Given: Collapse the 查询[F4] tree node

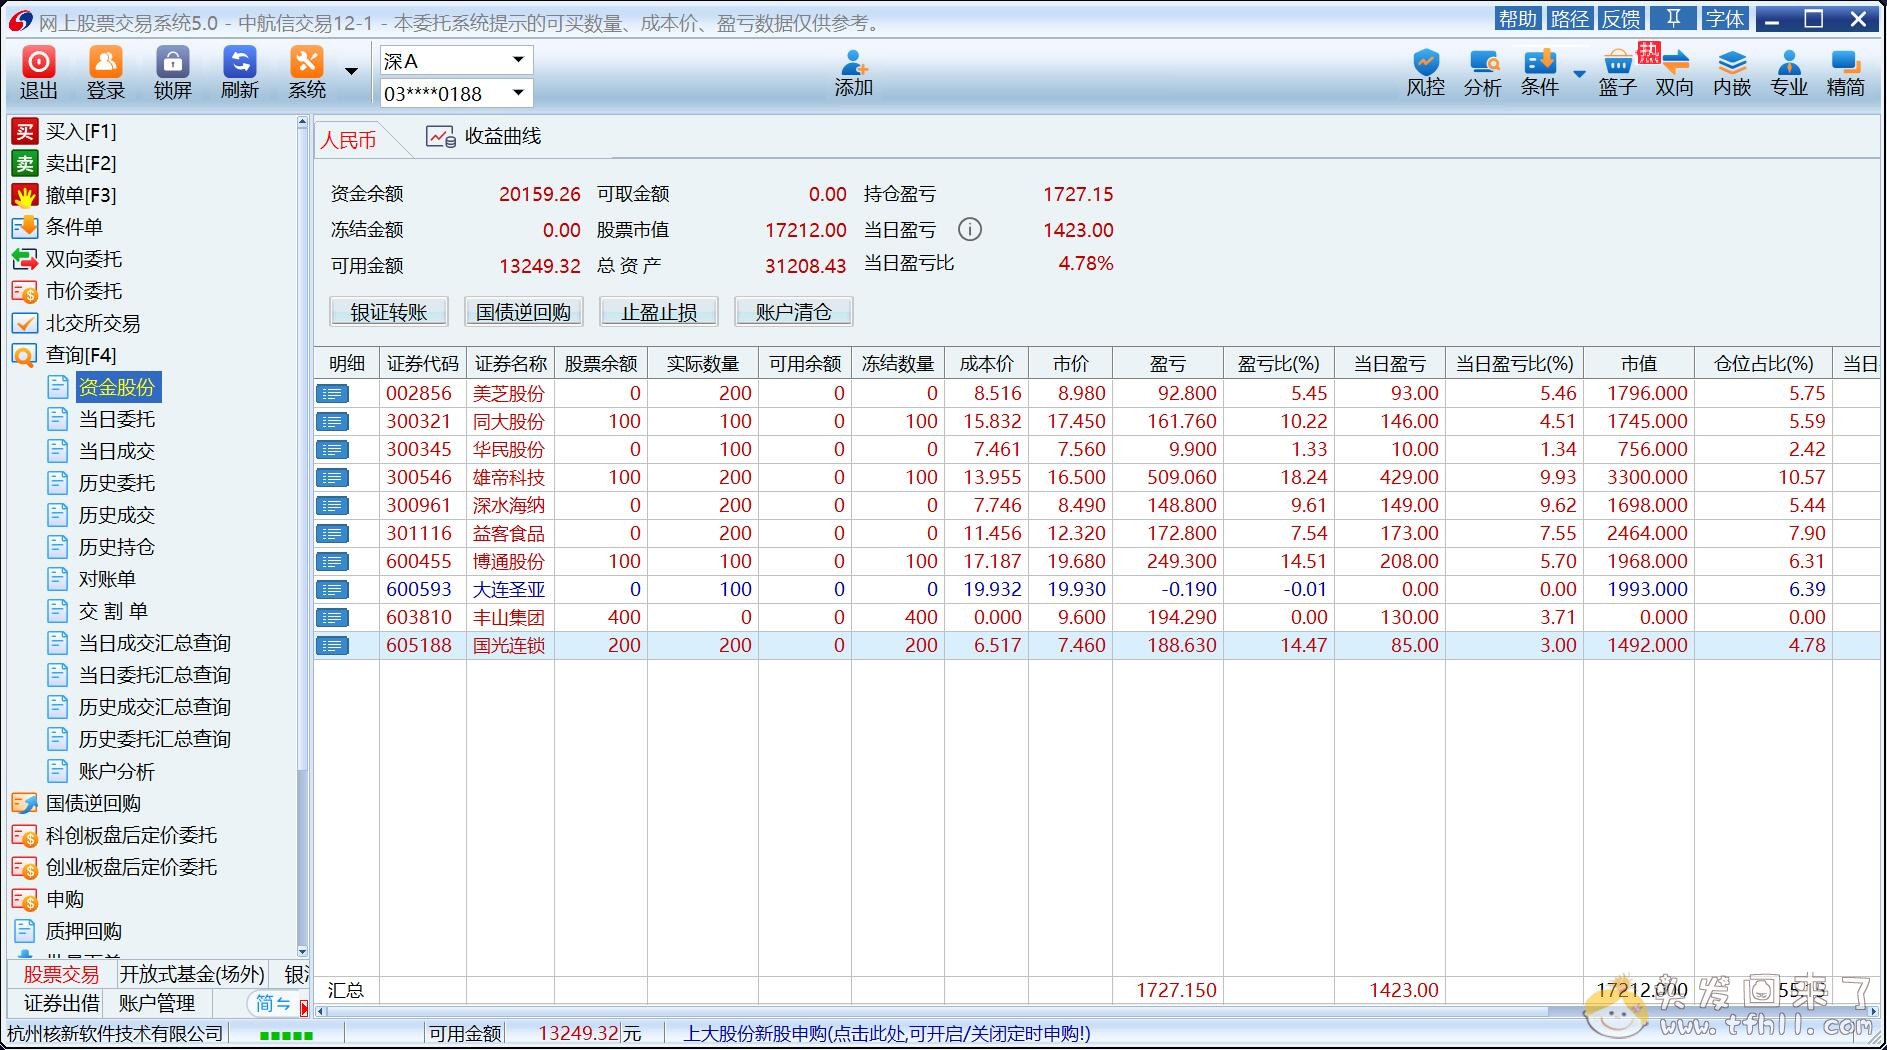Looking at the screenshot, I should coord(64,355).
